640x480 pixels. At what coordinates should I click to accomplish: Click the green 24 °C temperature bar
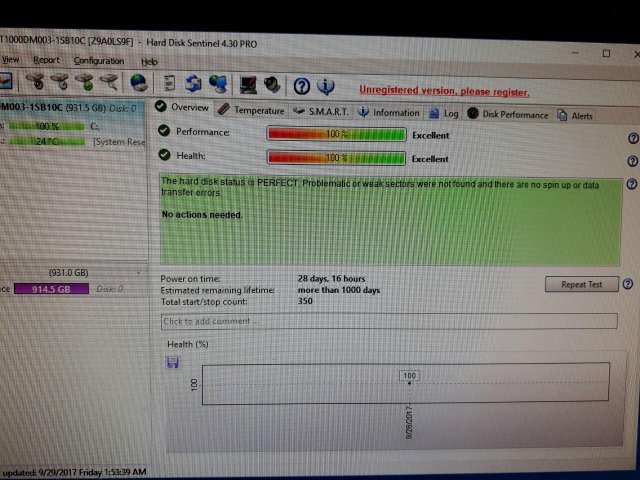(x=47, y=142)
